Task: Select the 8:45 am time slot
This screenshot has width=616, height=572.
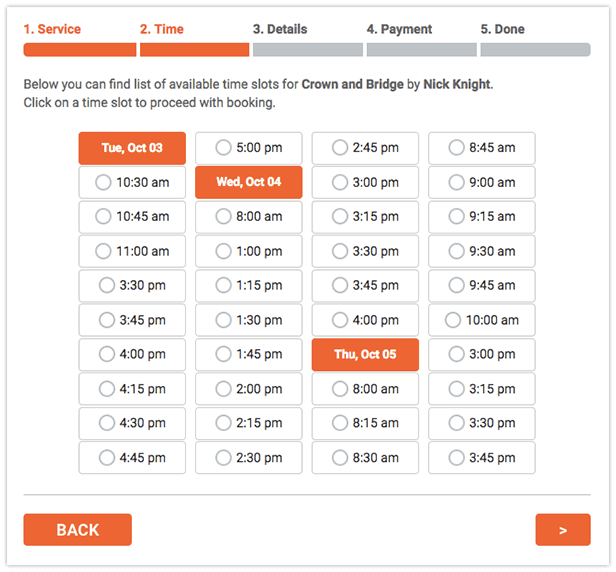Action: 482,148
